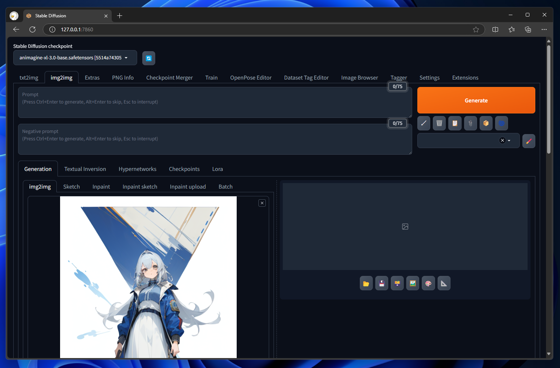Select the inner img2img sub-tab
The image size is (560, 368).
(40, 187)
